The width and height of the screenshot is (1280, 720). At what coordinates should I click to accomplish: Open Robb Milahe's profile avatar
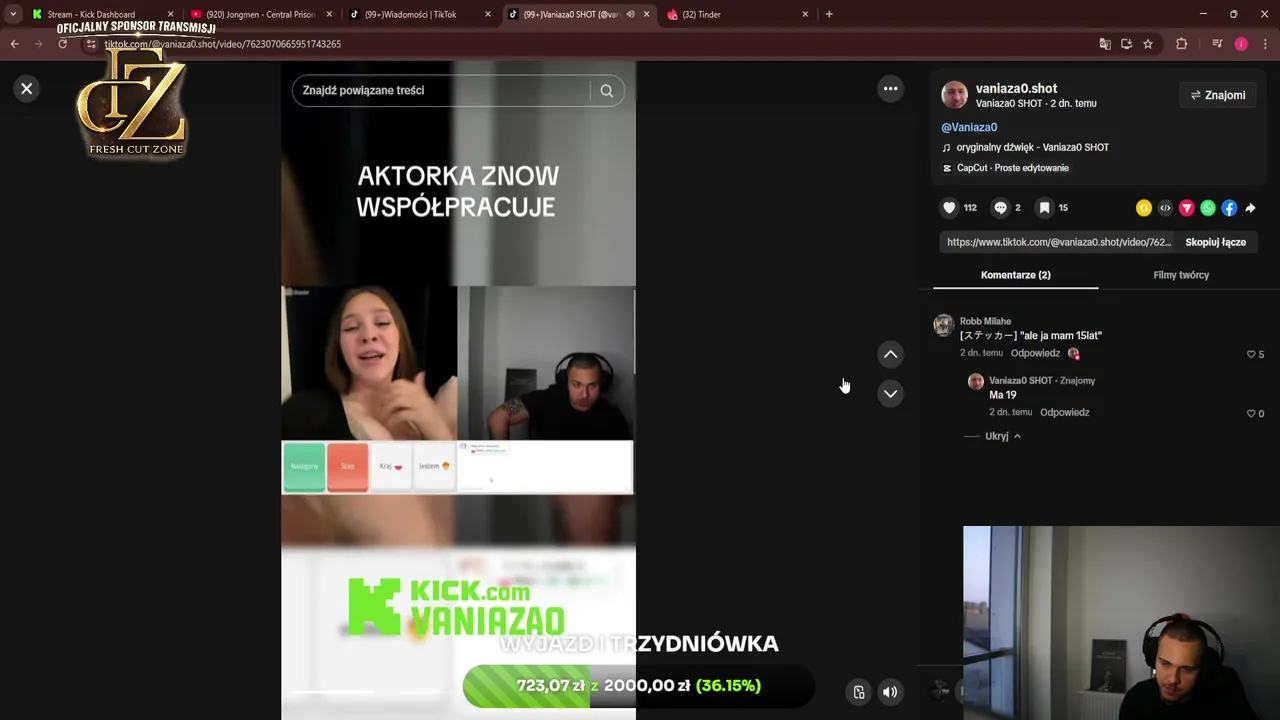click(x=943, y=326)
